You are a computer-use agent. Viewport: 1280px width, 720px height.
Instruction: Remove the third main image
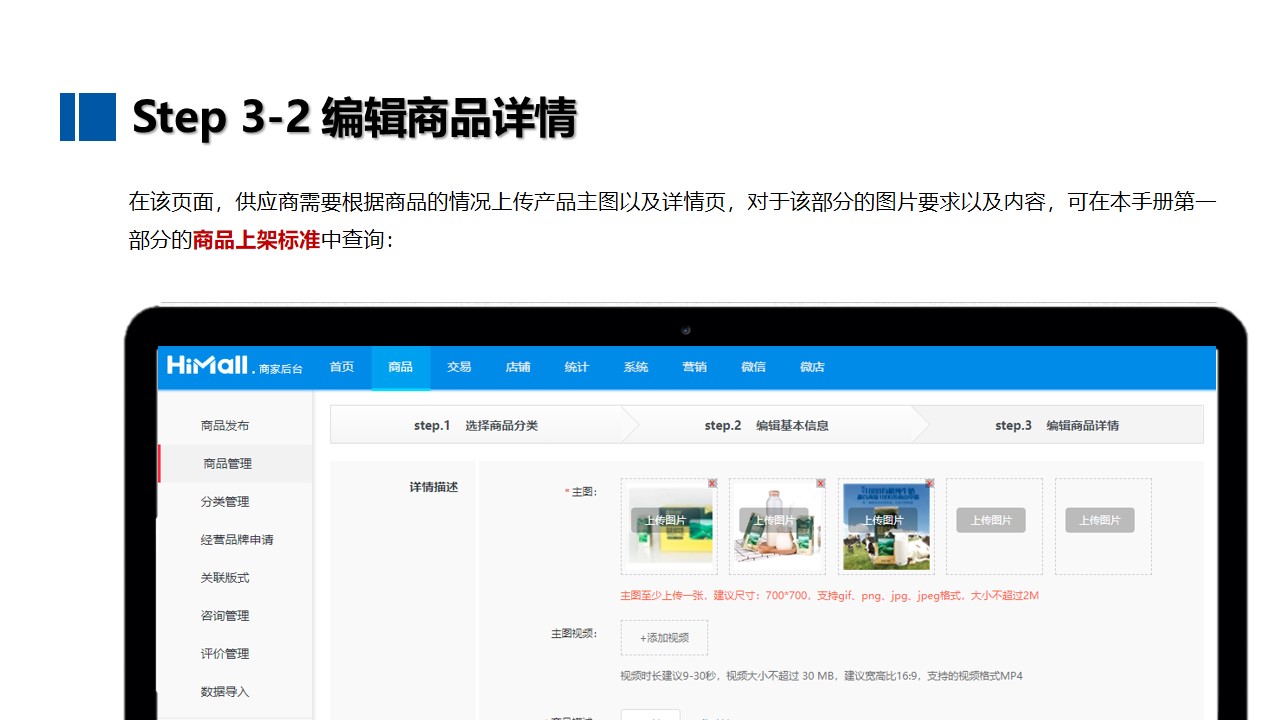point(929,483)
